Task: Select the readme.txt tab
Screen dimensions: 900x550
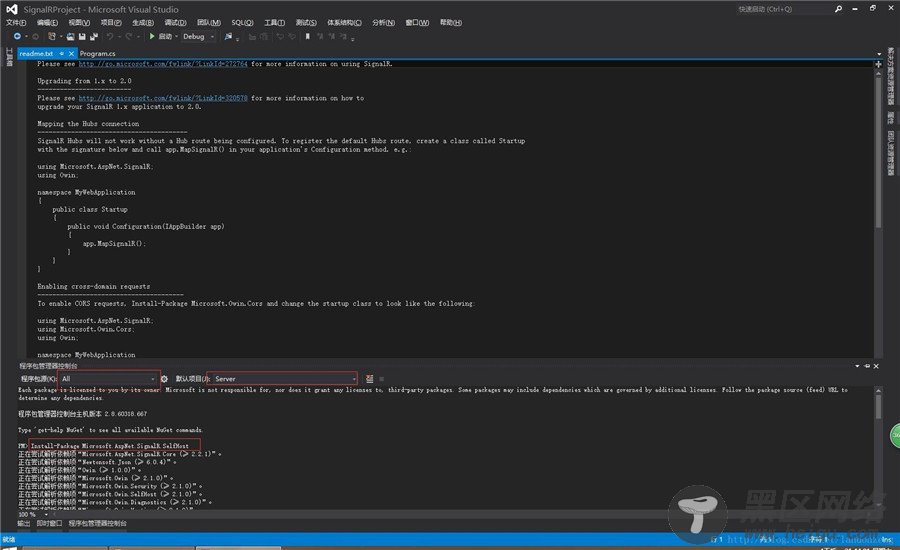Action: (x=36, y=53)
